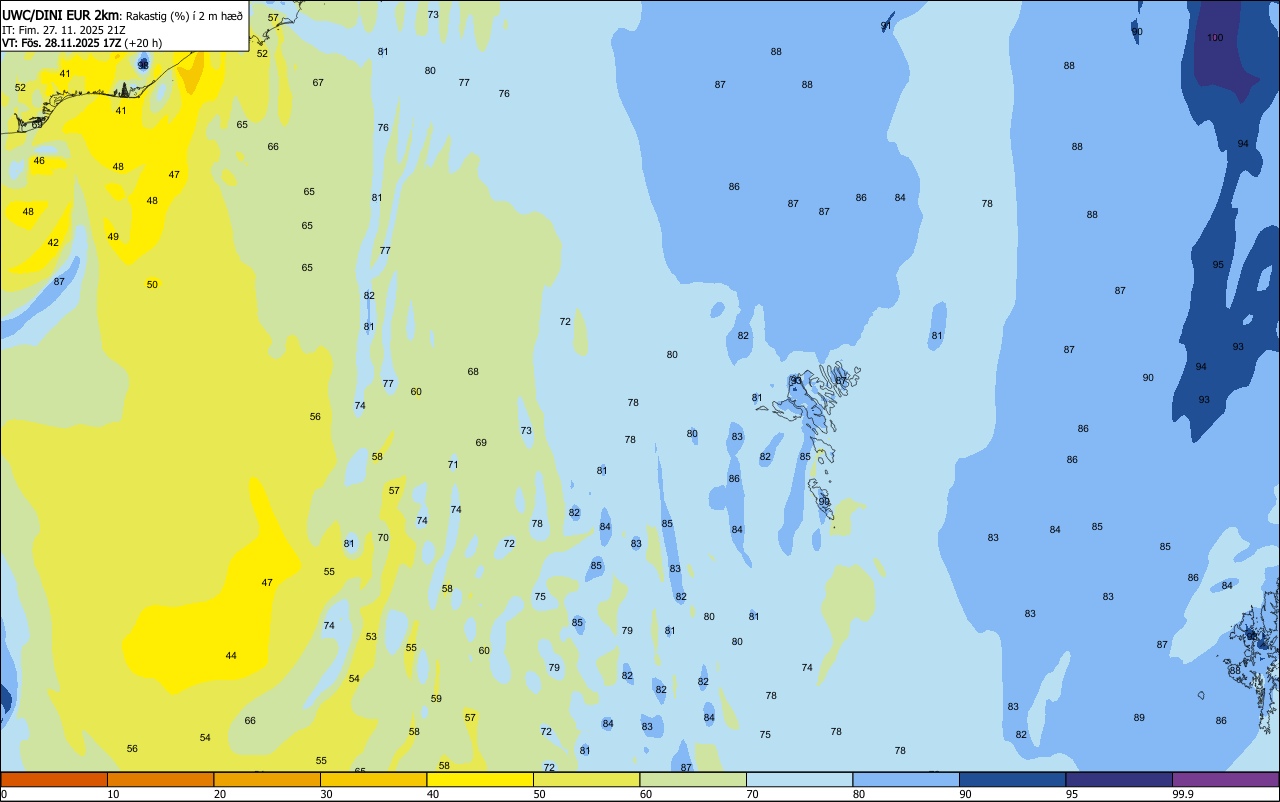Select the 'IT: Fim. 27. 11. 2025 21Z' line

click(63, 30)
